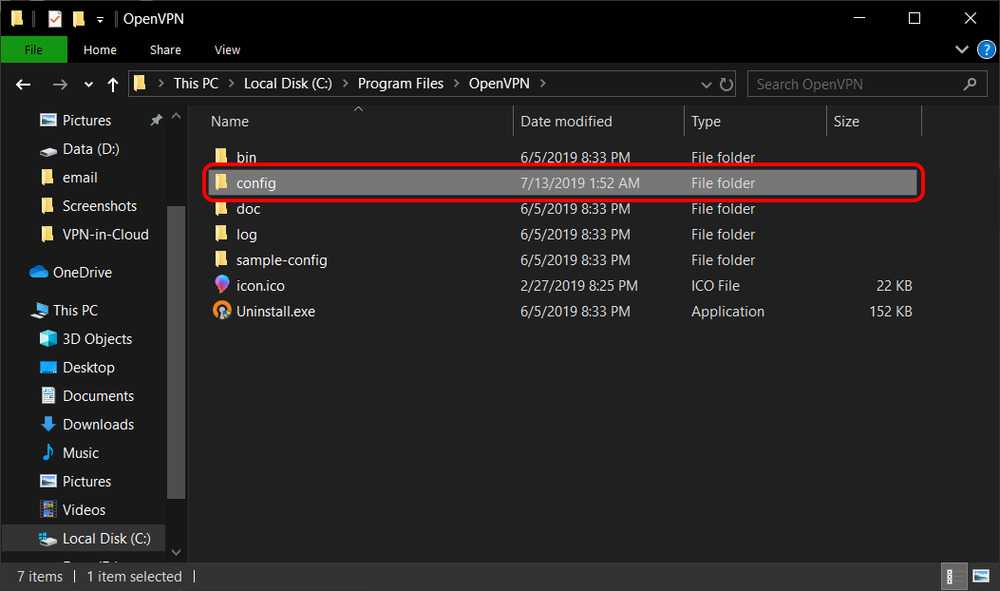
Task: Click Program Files in the breadcrumb path
Action: [400, 84]
